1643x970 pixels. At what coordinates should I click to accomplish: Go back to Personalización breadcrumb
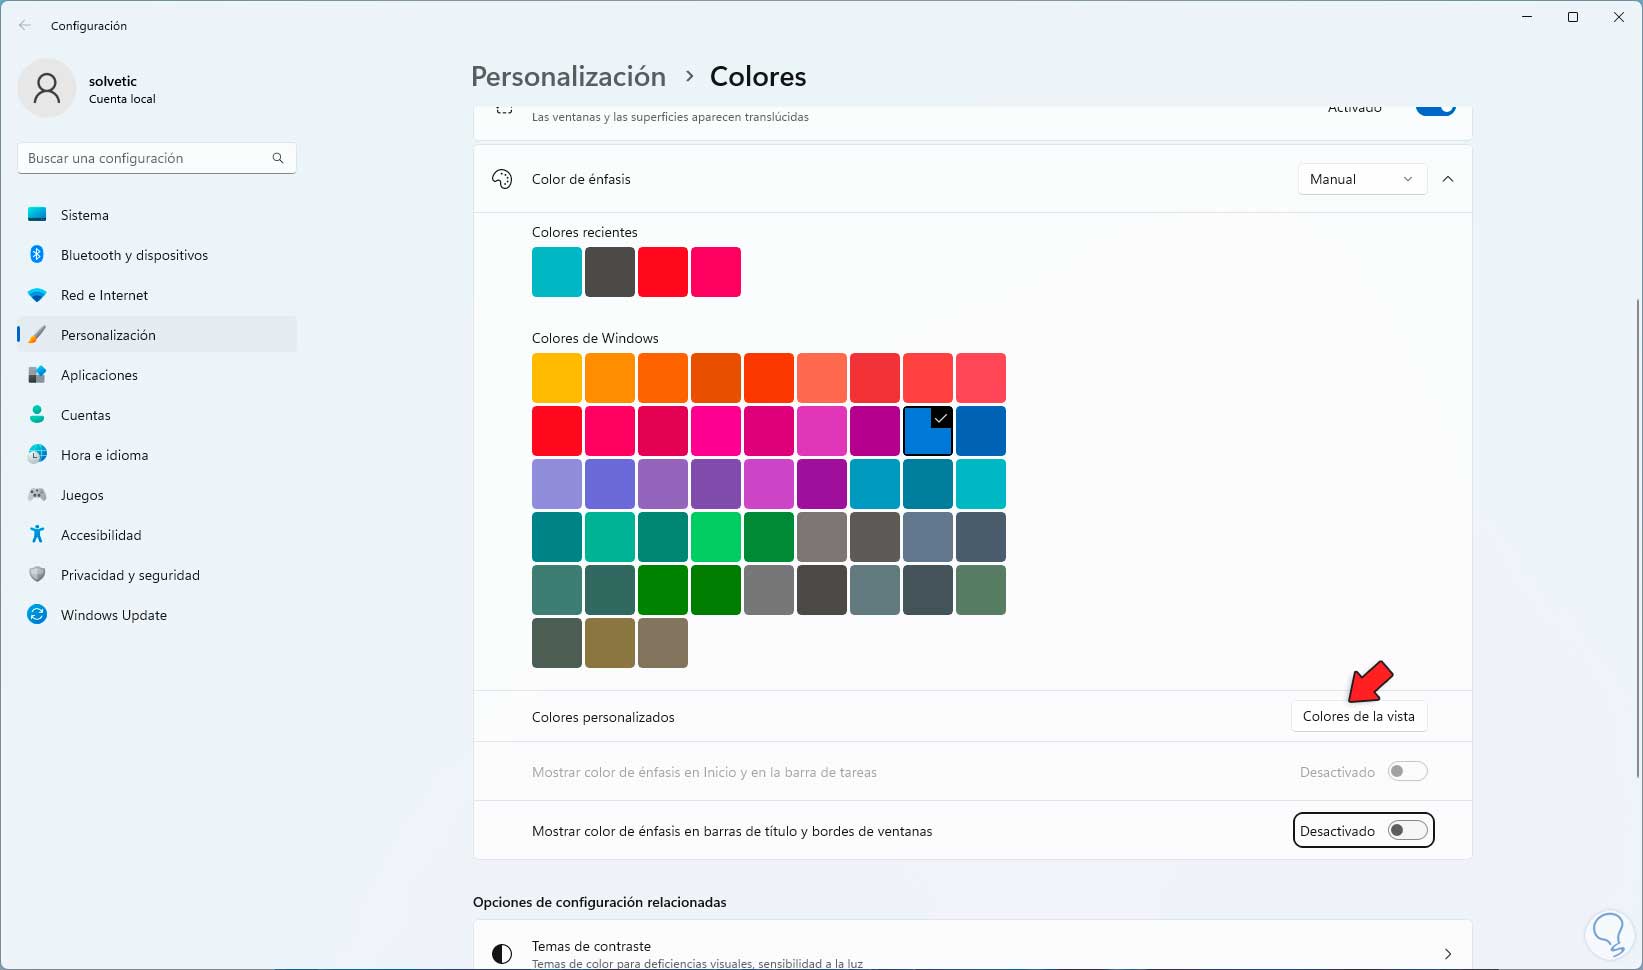(568, 77)
